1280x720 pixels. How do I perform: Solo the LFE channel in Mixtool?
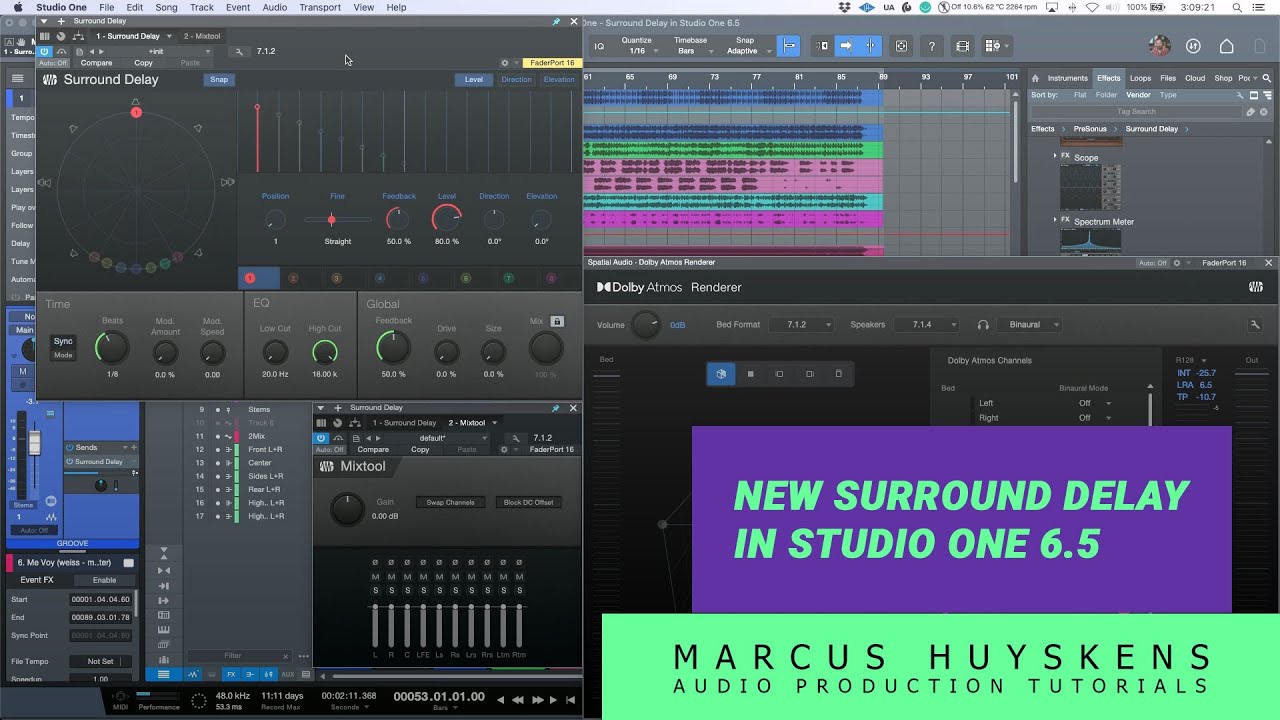point(423,591)
